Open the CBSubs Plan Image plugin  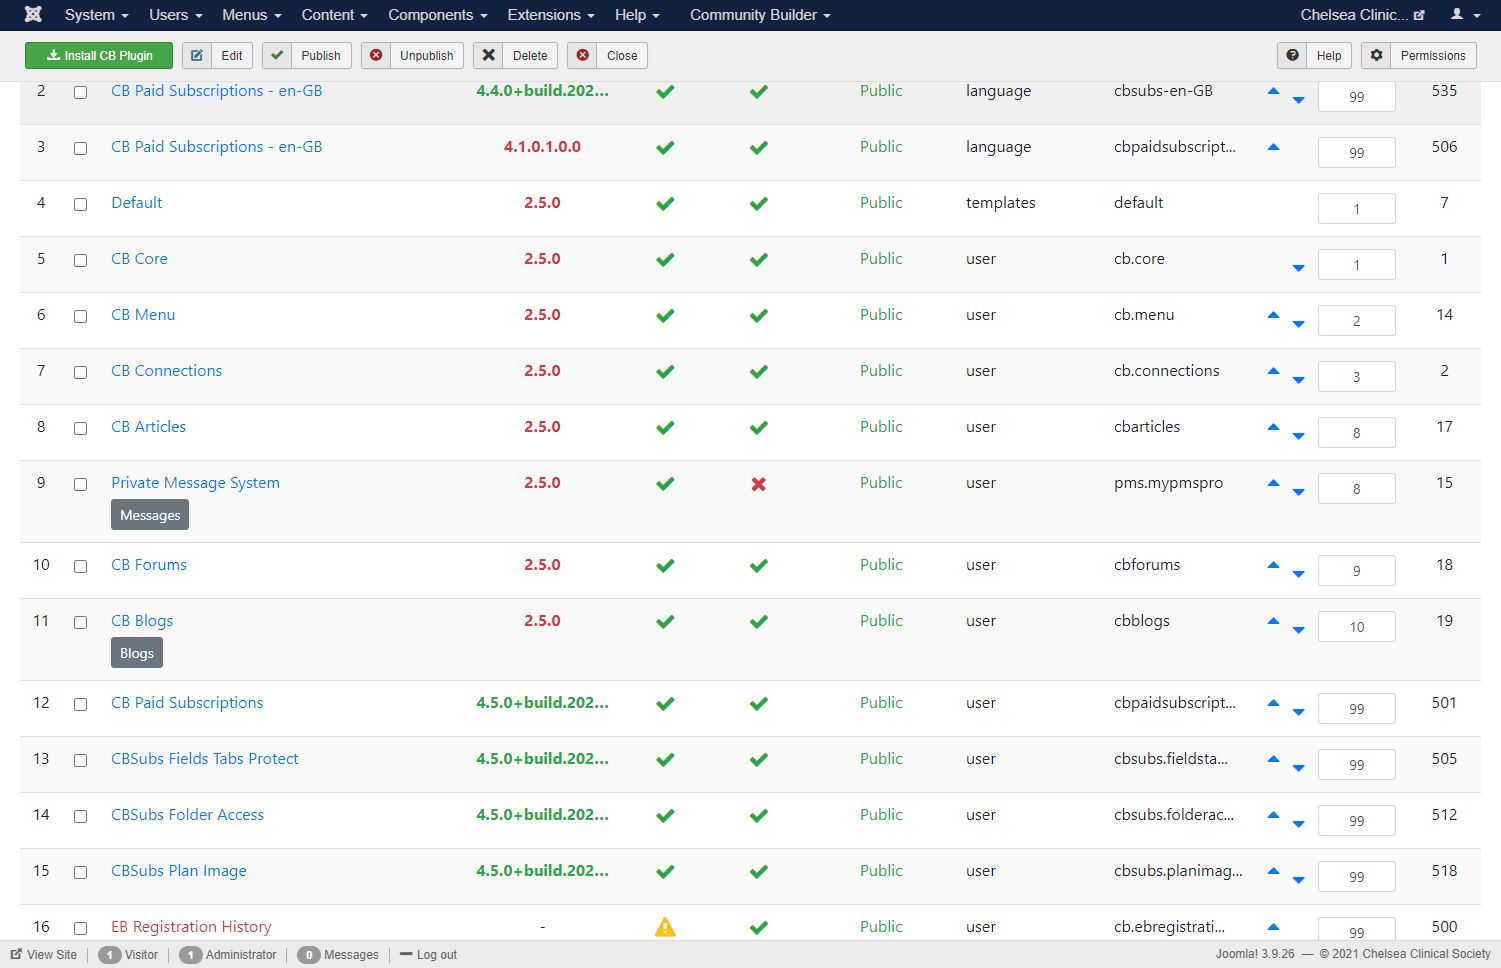[179, 871]
